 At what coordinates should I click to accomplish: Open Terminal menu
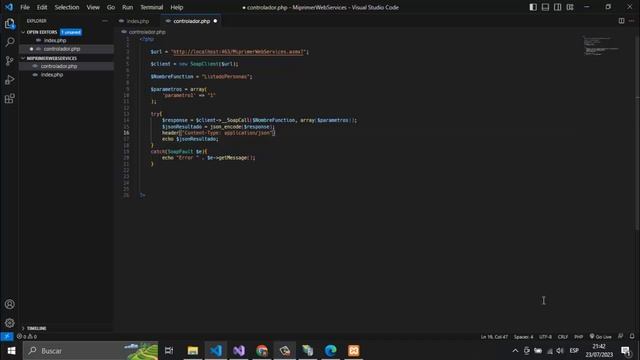(x=151, y=7)
